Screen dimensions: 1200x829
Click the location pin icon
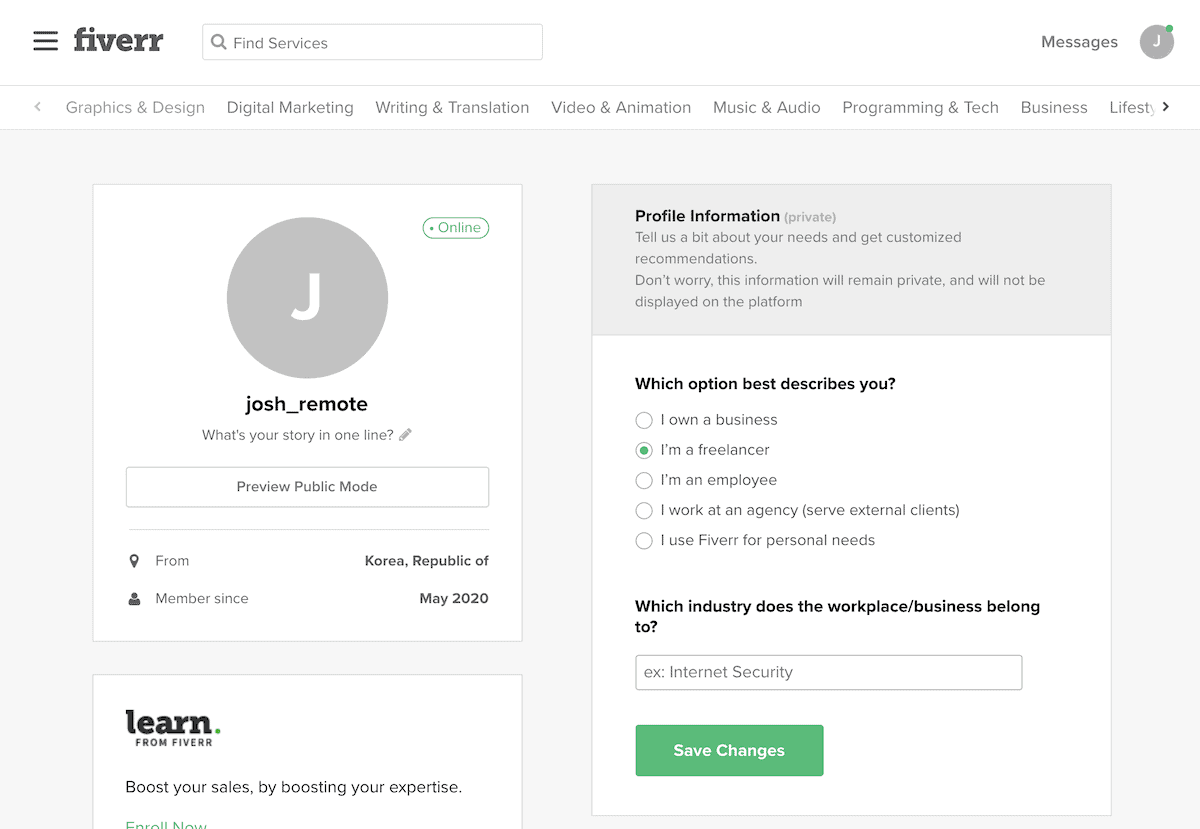click(x=134, y=561)
